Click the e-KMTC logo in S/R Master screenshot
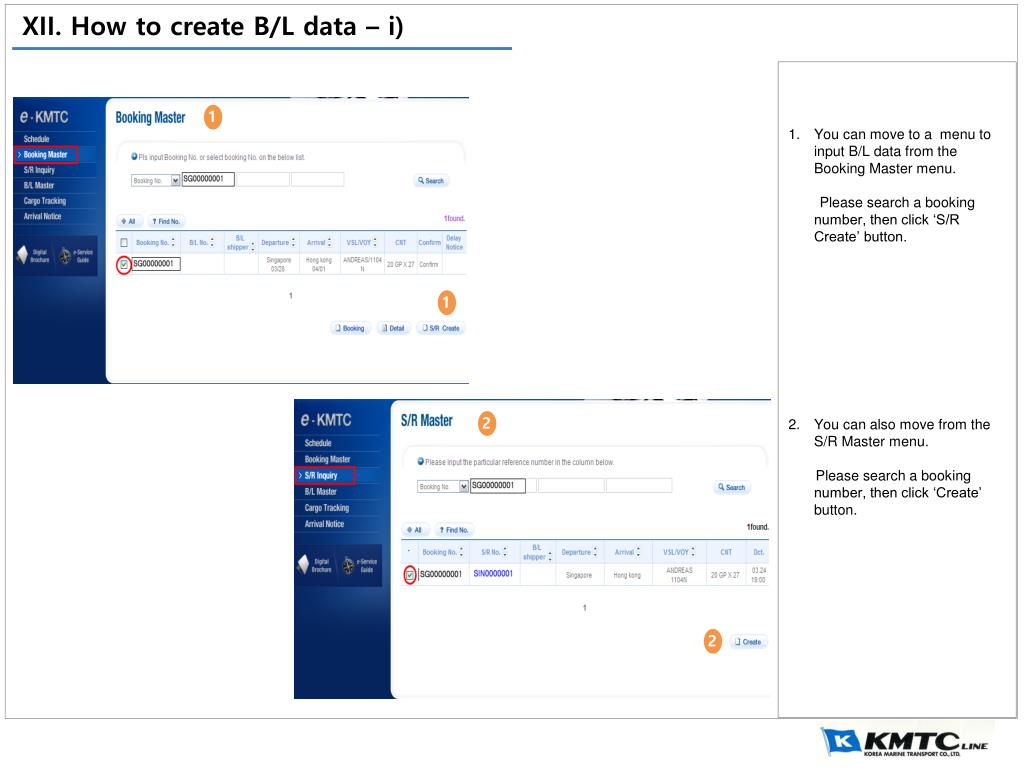The width and height of the screenshot is (1024, 768). (x=326, y=420)
